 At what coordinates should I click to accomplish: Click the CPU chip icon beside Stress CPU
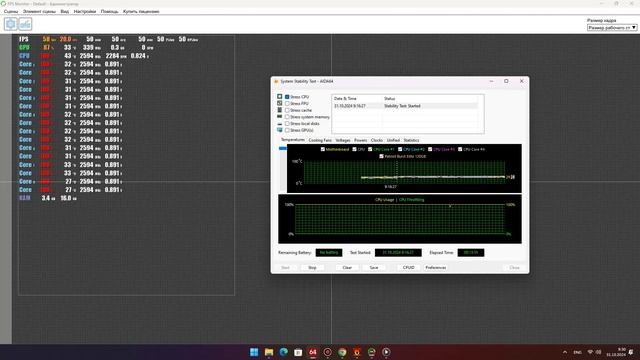[280, 97]
